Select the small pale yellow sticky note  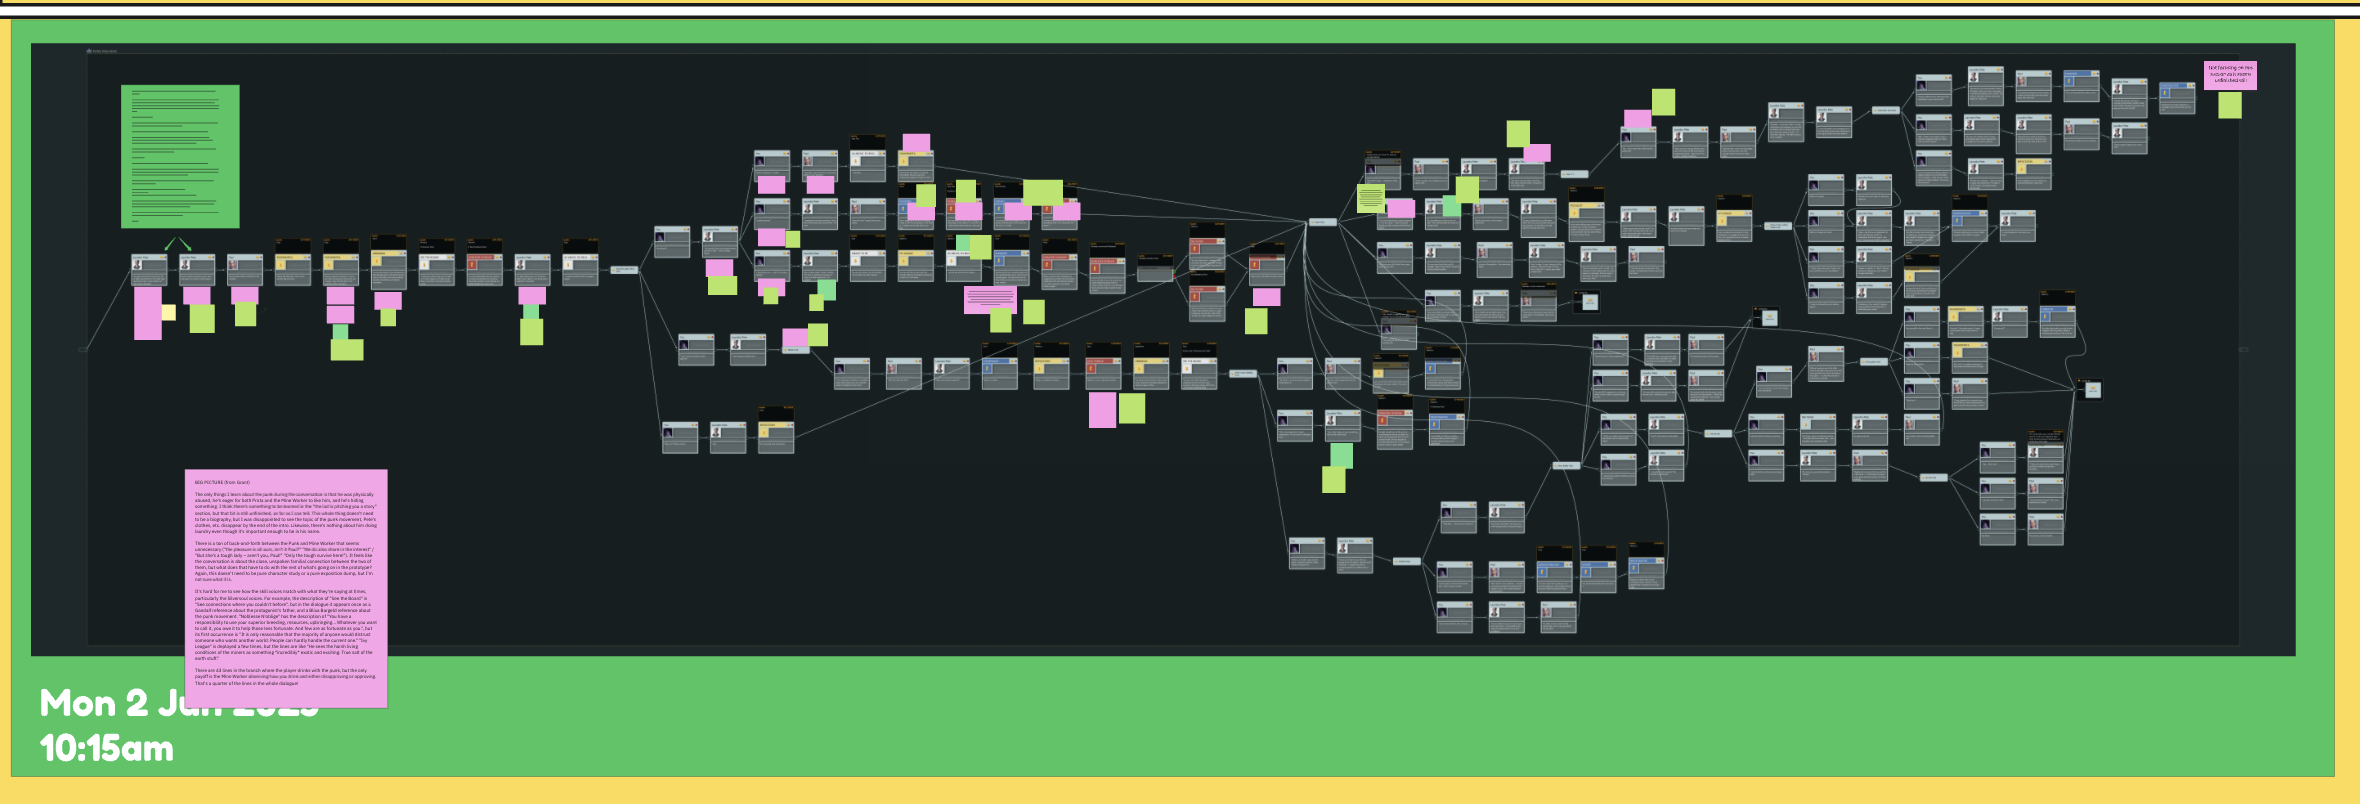(x=168, y=312)
